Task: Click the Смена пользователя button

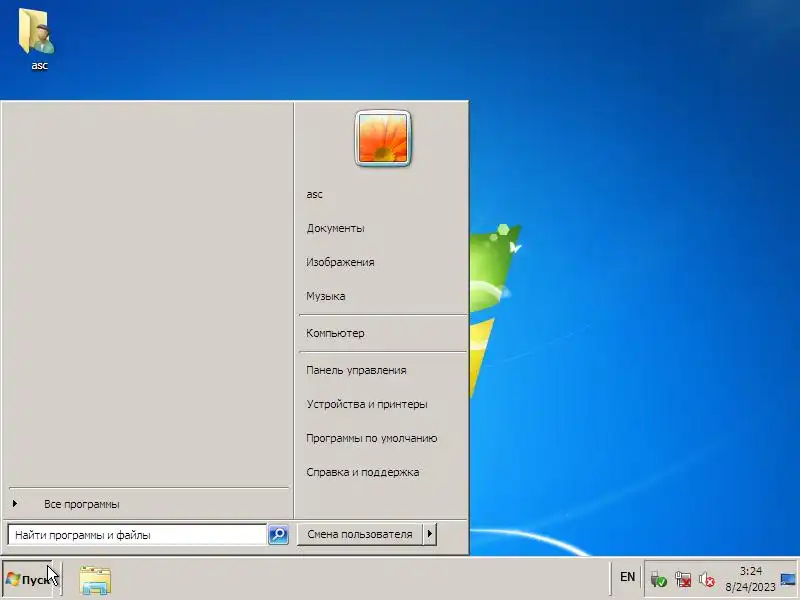Action: [360, 534]
